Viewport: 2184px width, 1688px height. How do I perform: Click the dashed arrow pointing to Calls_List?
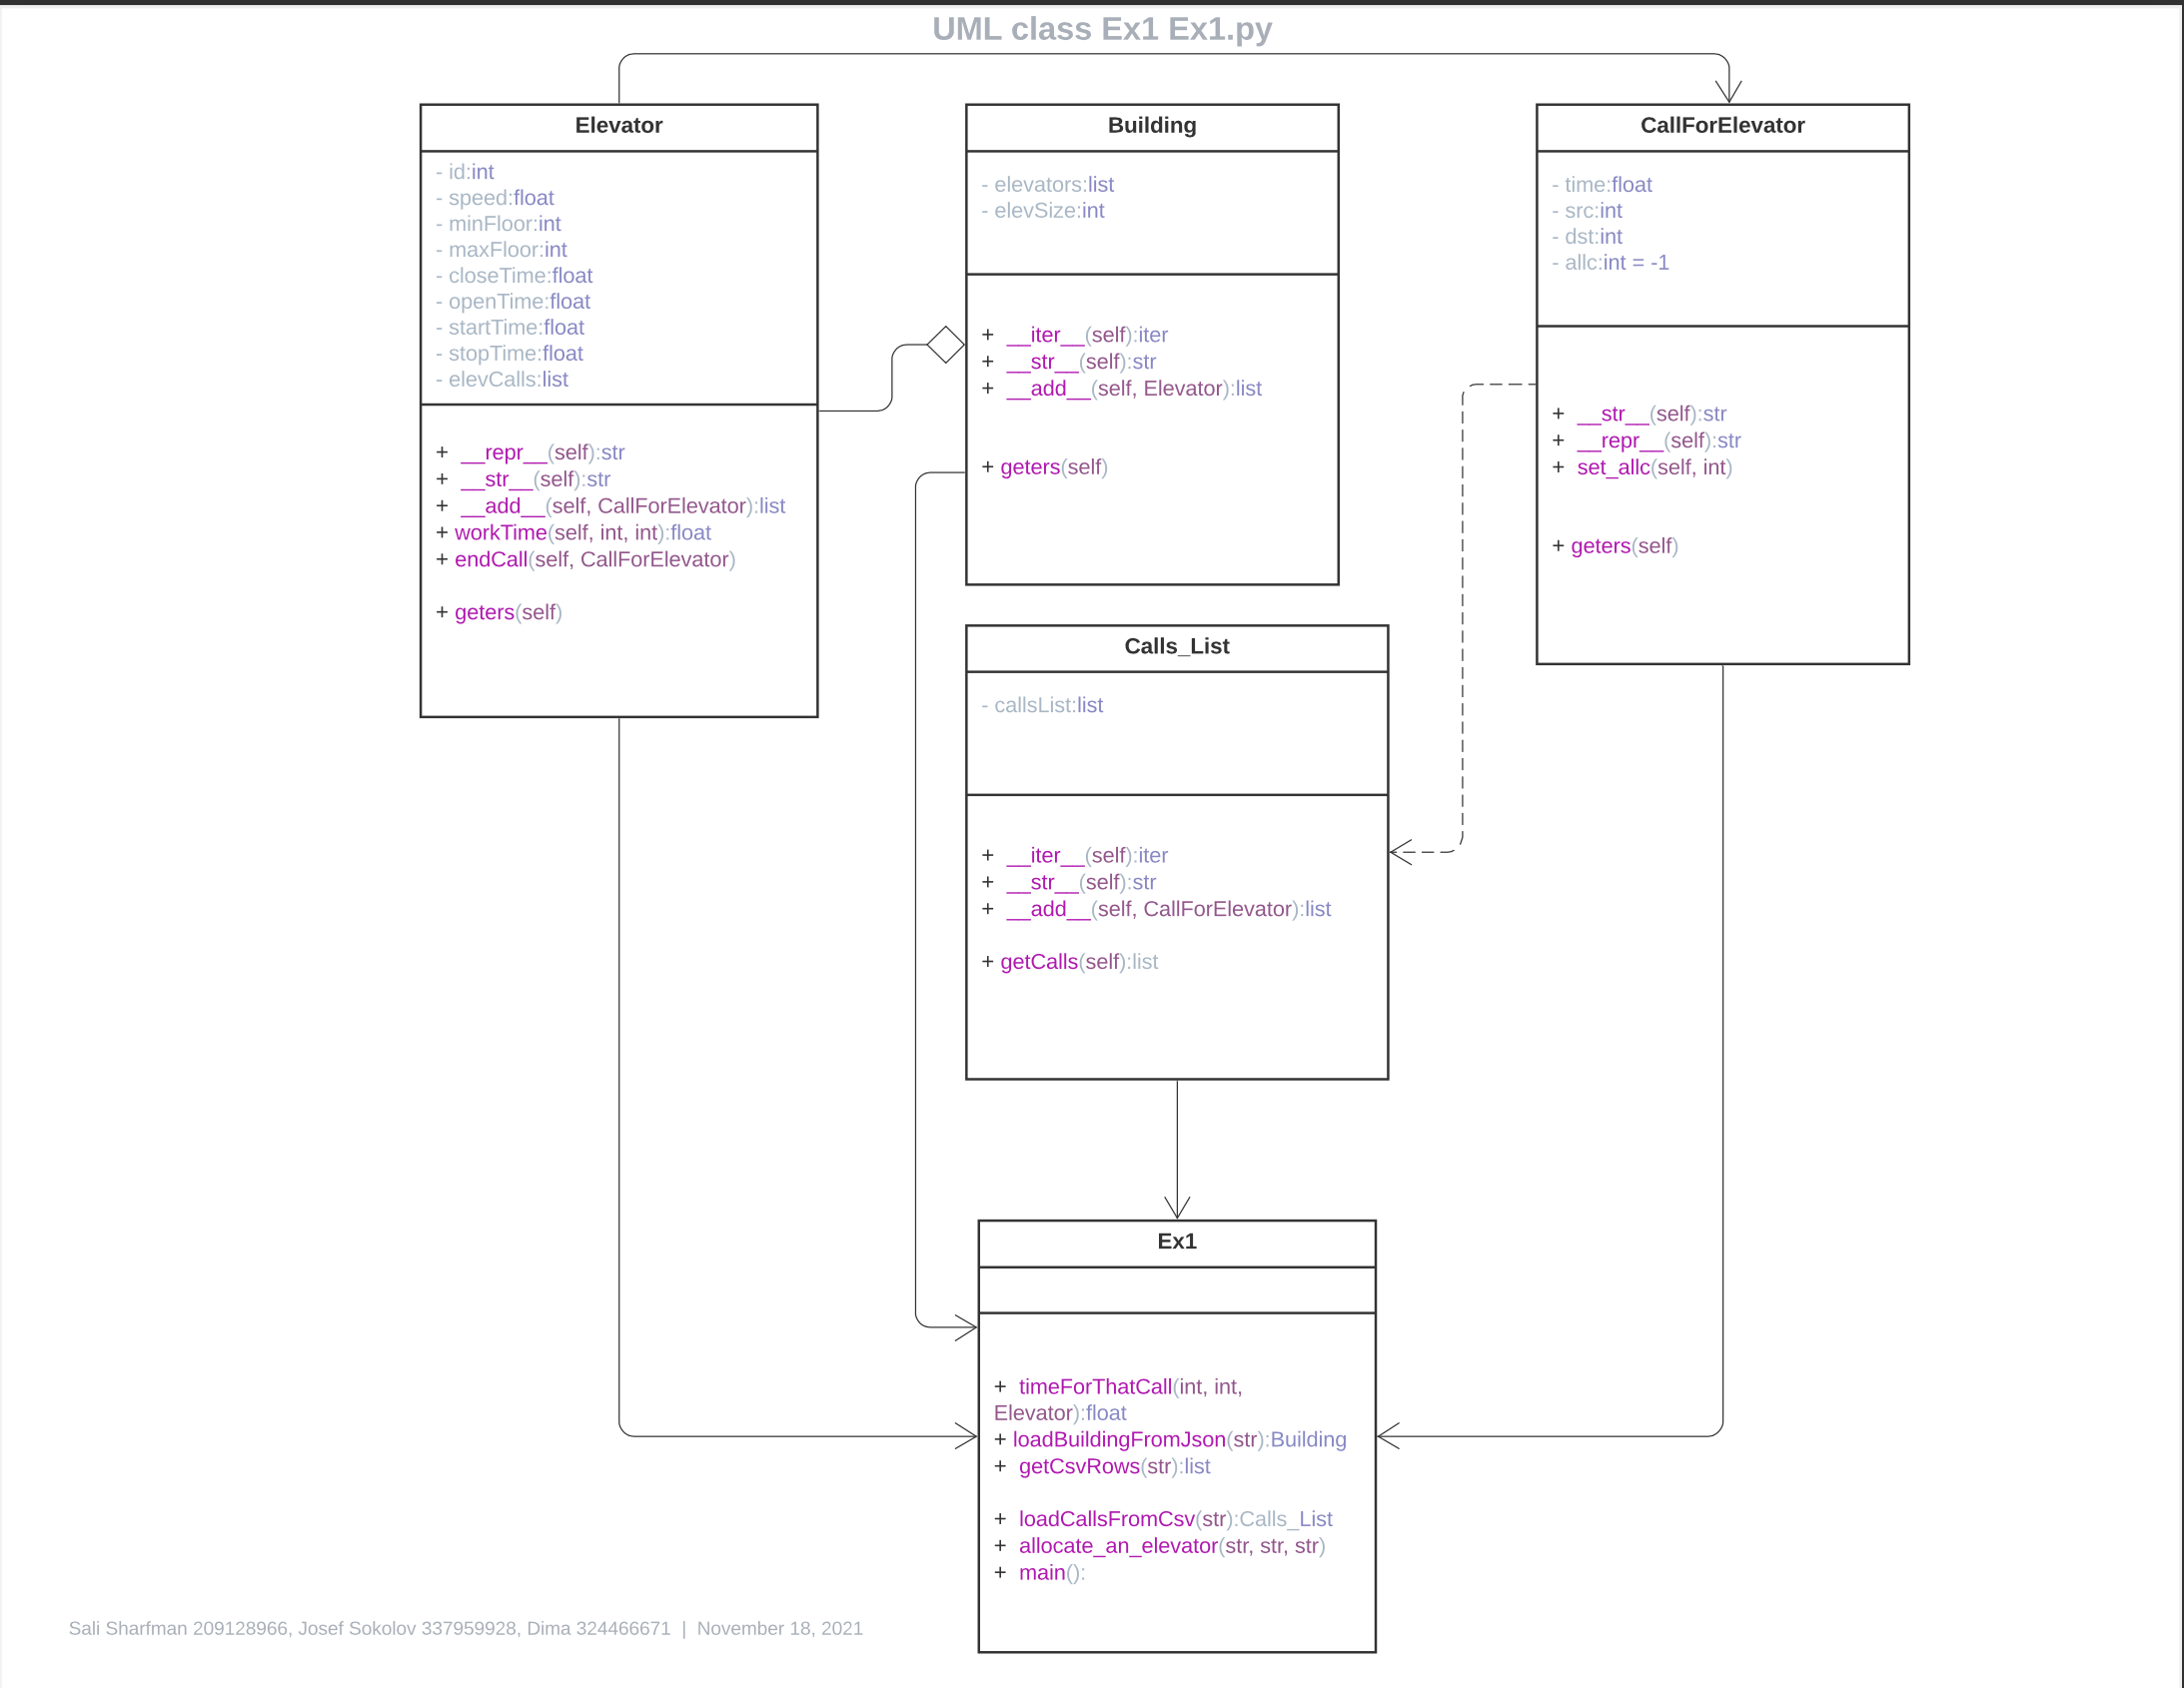click(1430, 853)
